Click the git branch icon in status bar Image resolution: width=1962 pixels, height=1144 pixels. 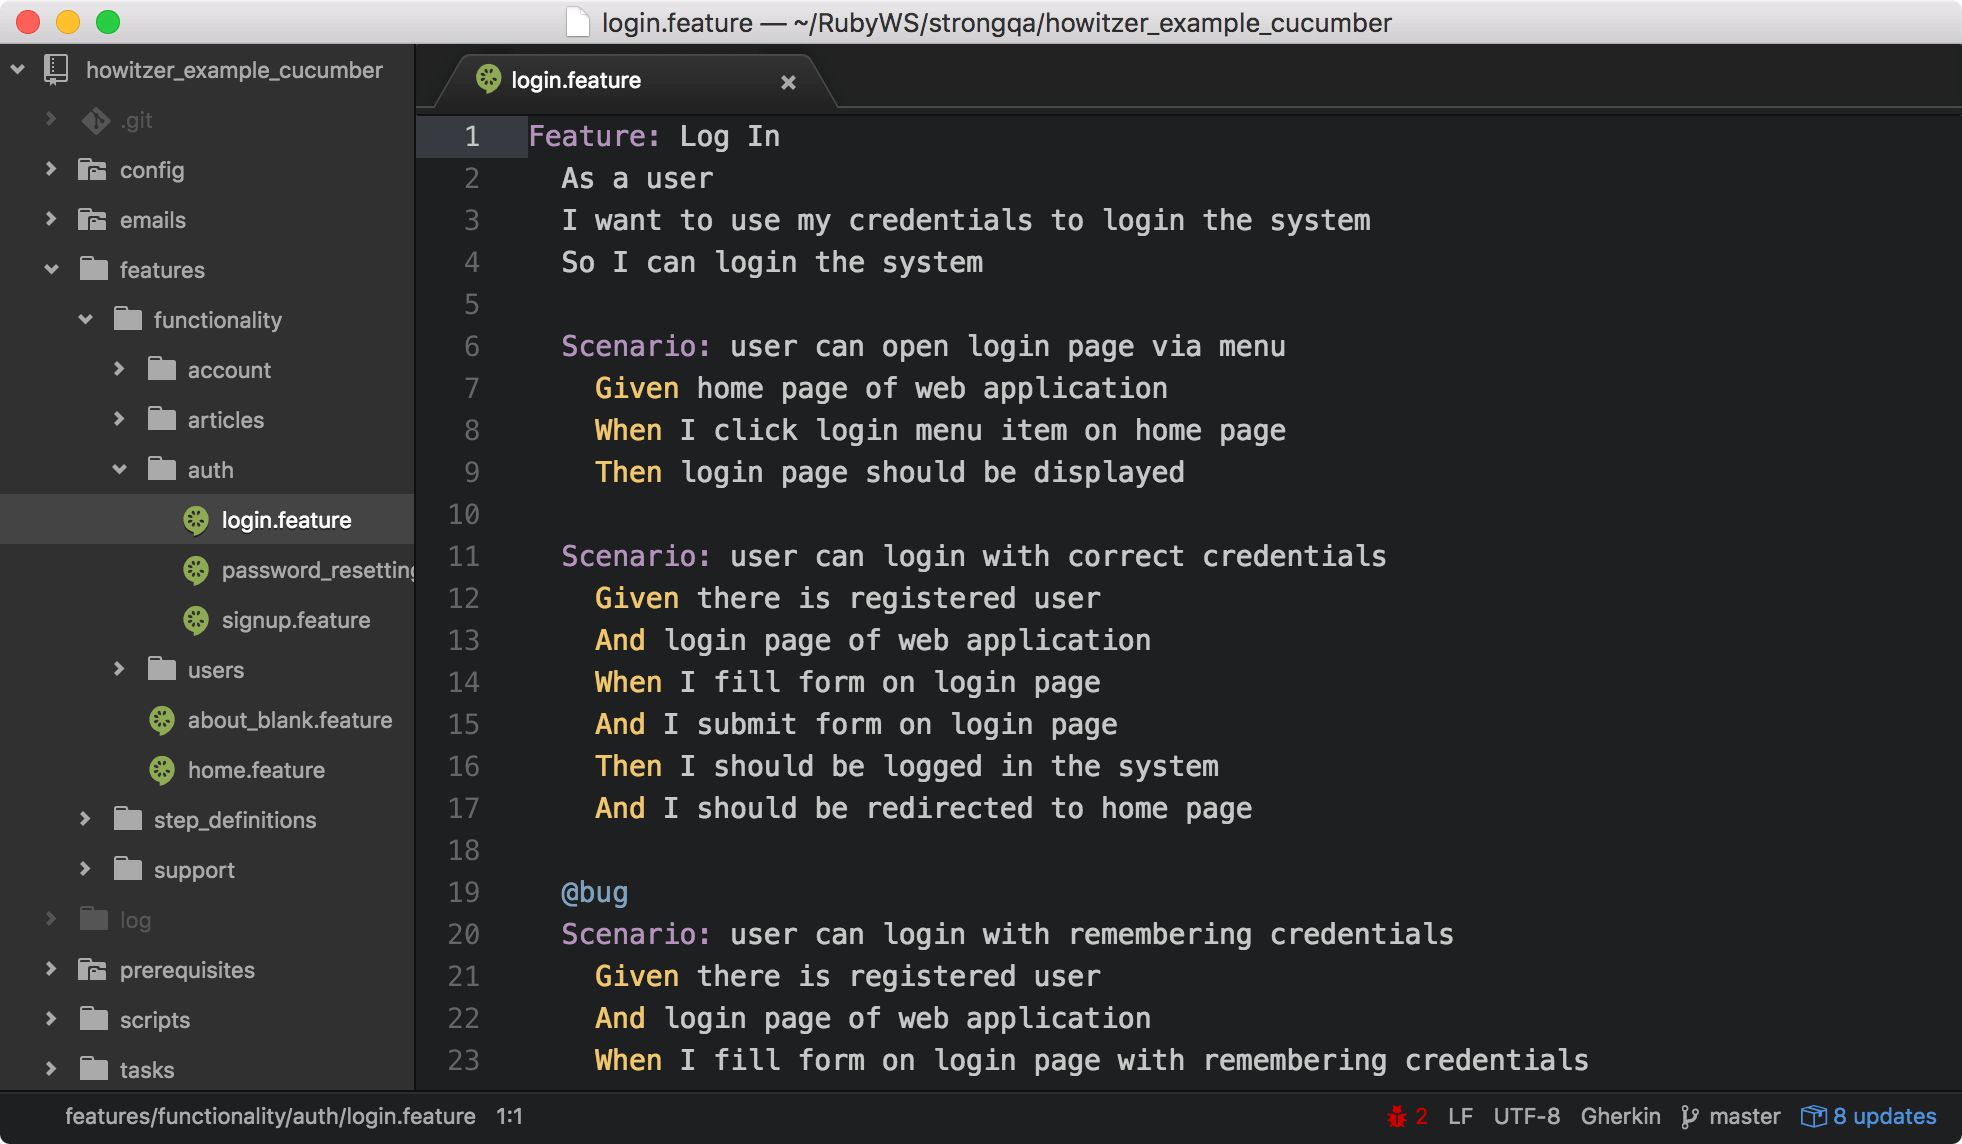[1690, 1116]
